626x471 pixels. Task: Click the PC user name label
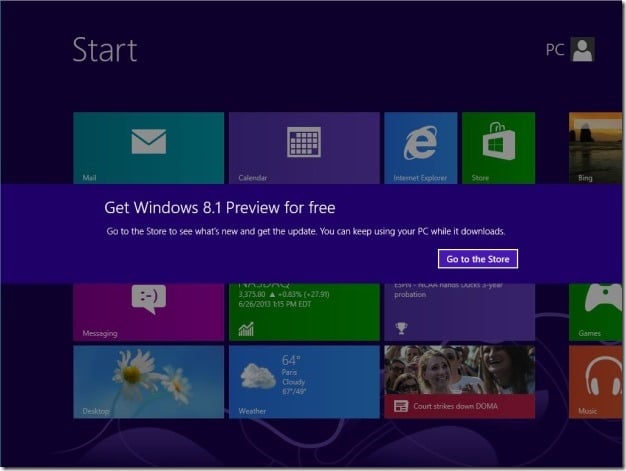(x=555, y=50)
